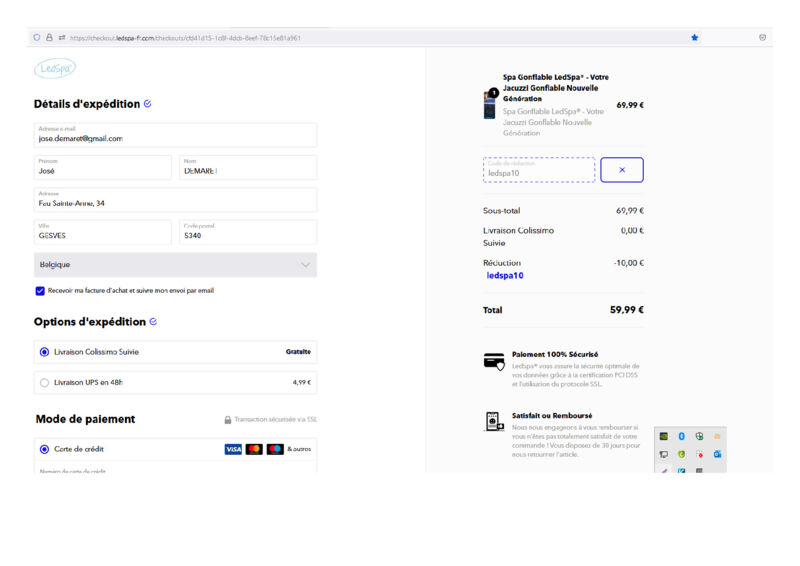The image size is (800, 566).
Task: Click the ledspa10 reduction code link
Action: pos(505,276)
